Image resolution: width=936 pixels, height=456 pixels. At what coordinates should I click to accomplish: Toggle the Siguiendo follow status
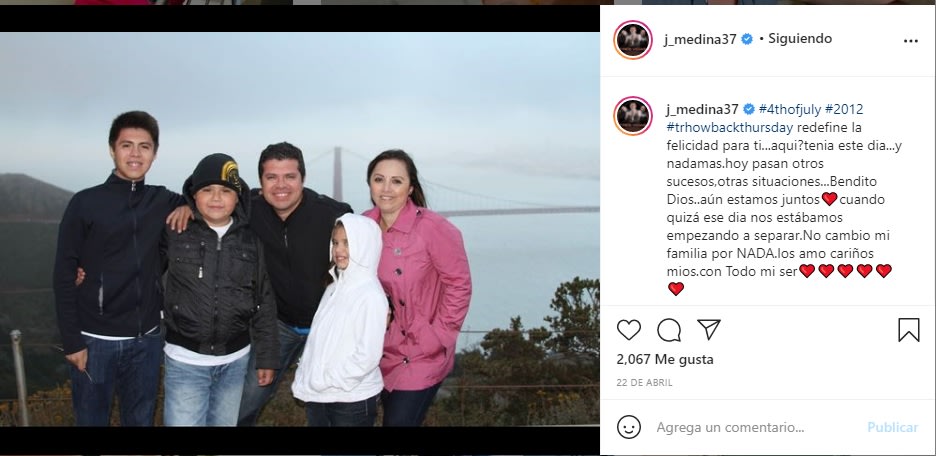click(x=800, y=39)
